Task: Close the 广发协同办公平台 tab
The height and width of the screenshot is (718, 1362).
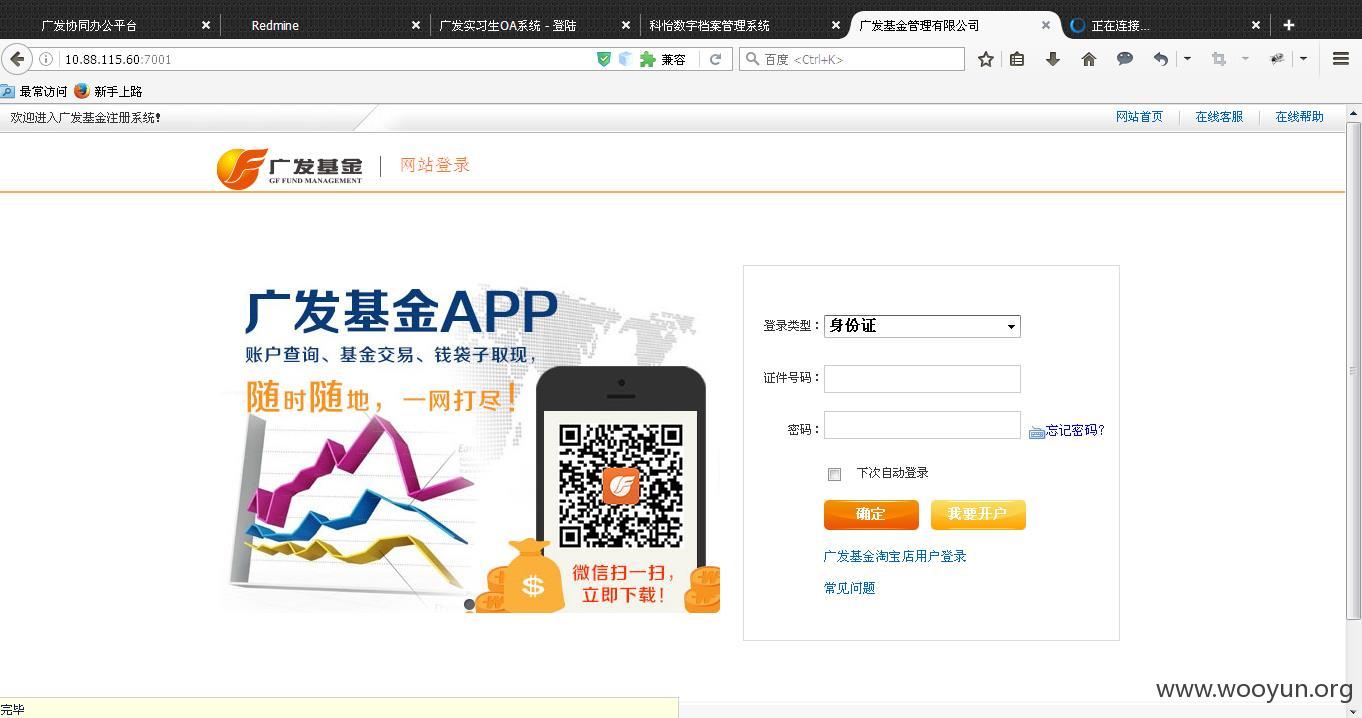Action: pyautogui.click(x=206, y=25)
